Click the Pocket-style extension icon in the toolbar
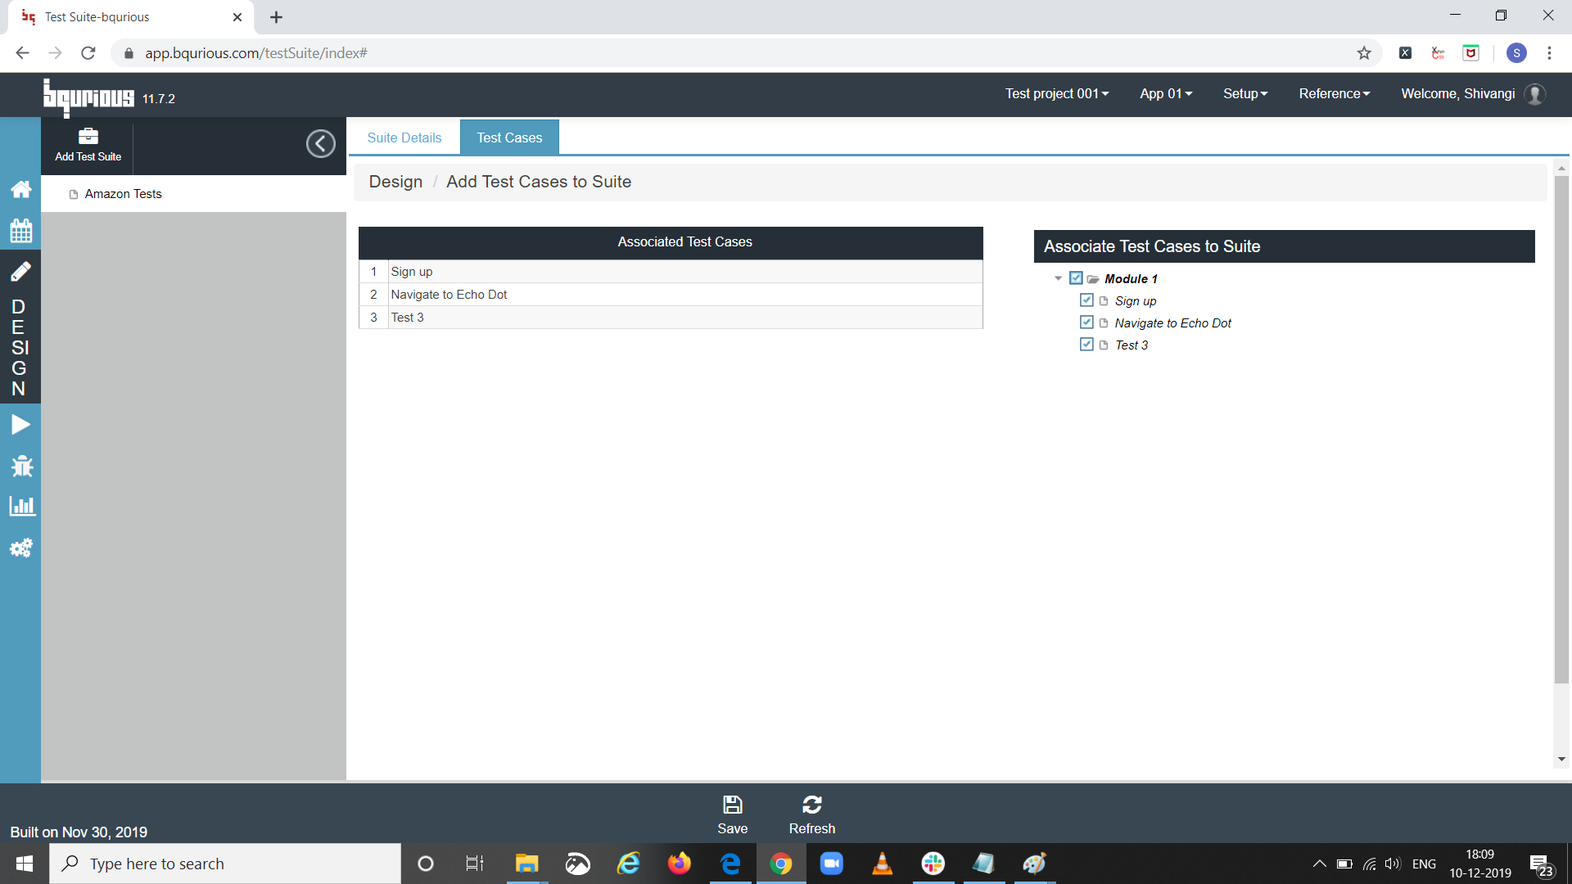 click(x=1471, y=53)
